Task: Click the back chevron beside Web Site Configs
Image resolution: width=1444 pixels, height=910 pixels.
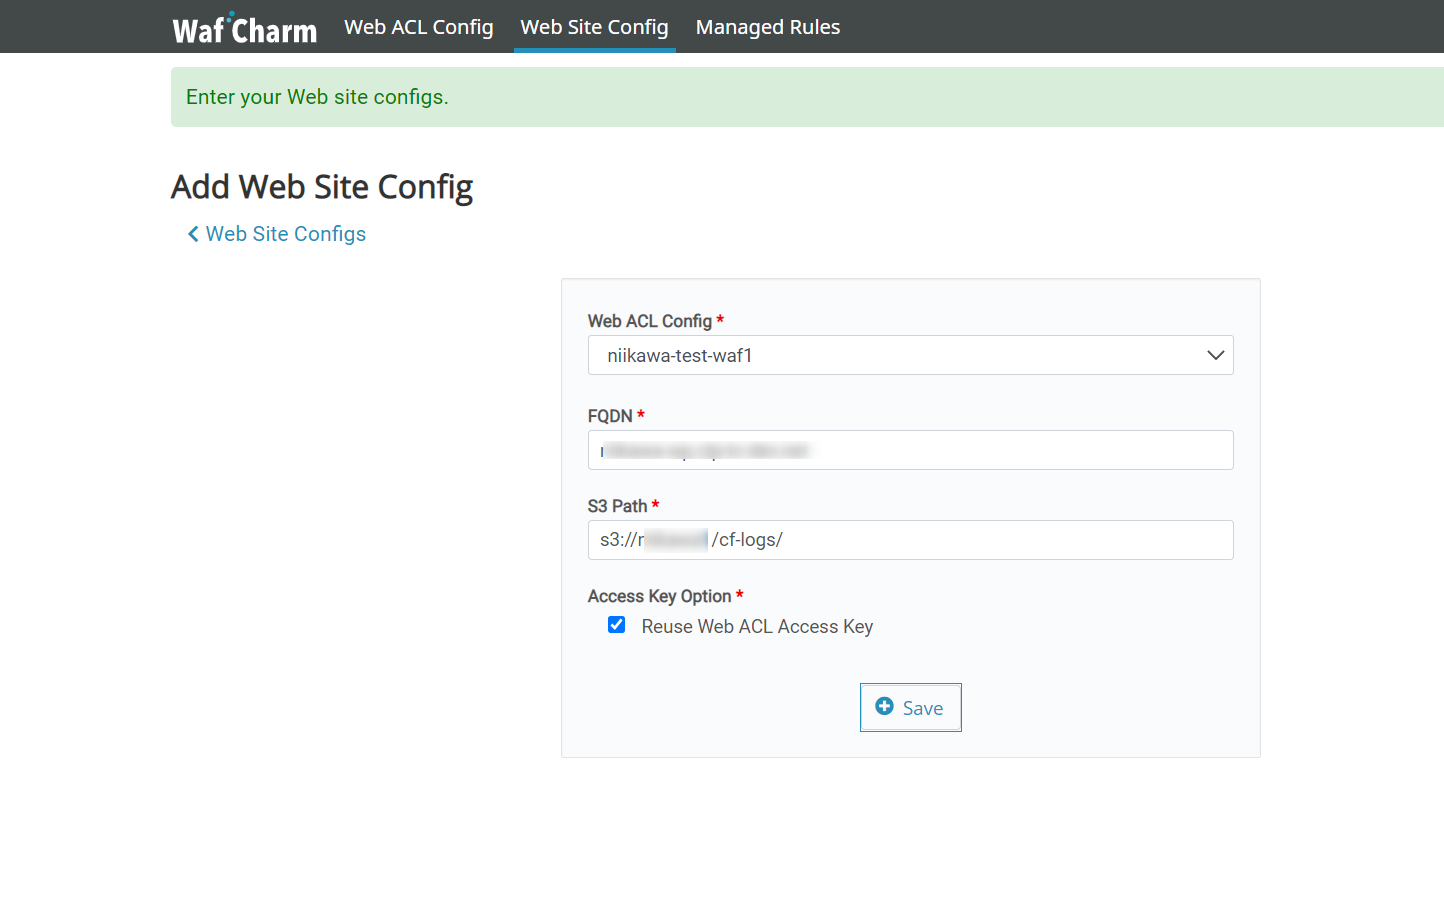Action: [x=192, y=233]
